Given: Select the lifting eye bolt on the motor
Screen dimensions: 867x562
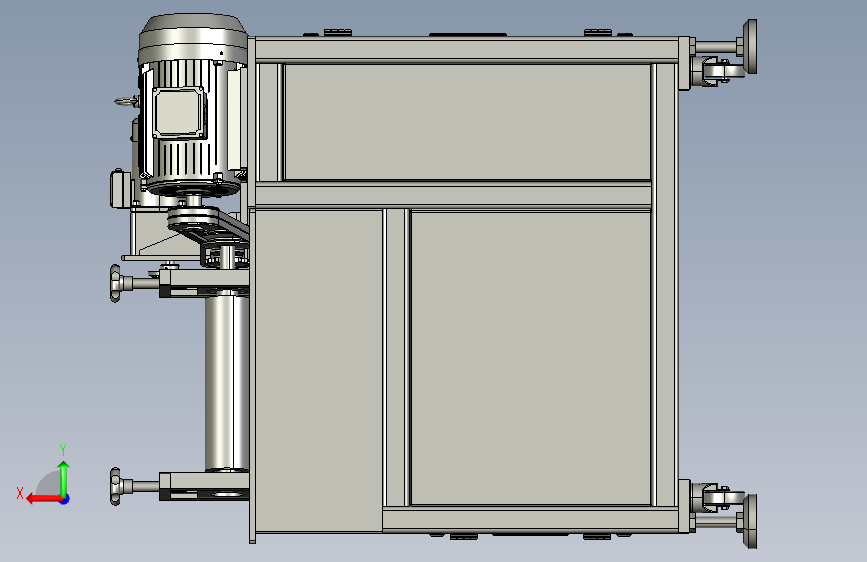Looking at the screenshot, I should [x=126, y=101].
